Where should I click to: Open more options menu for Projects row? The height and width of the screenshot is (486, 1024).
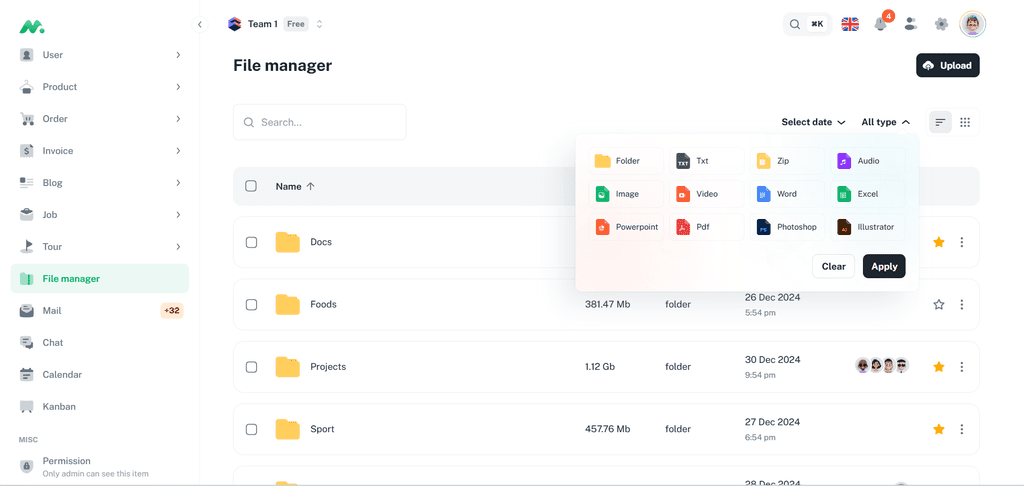point(961,367)
